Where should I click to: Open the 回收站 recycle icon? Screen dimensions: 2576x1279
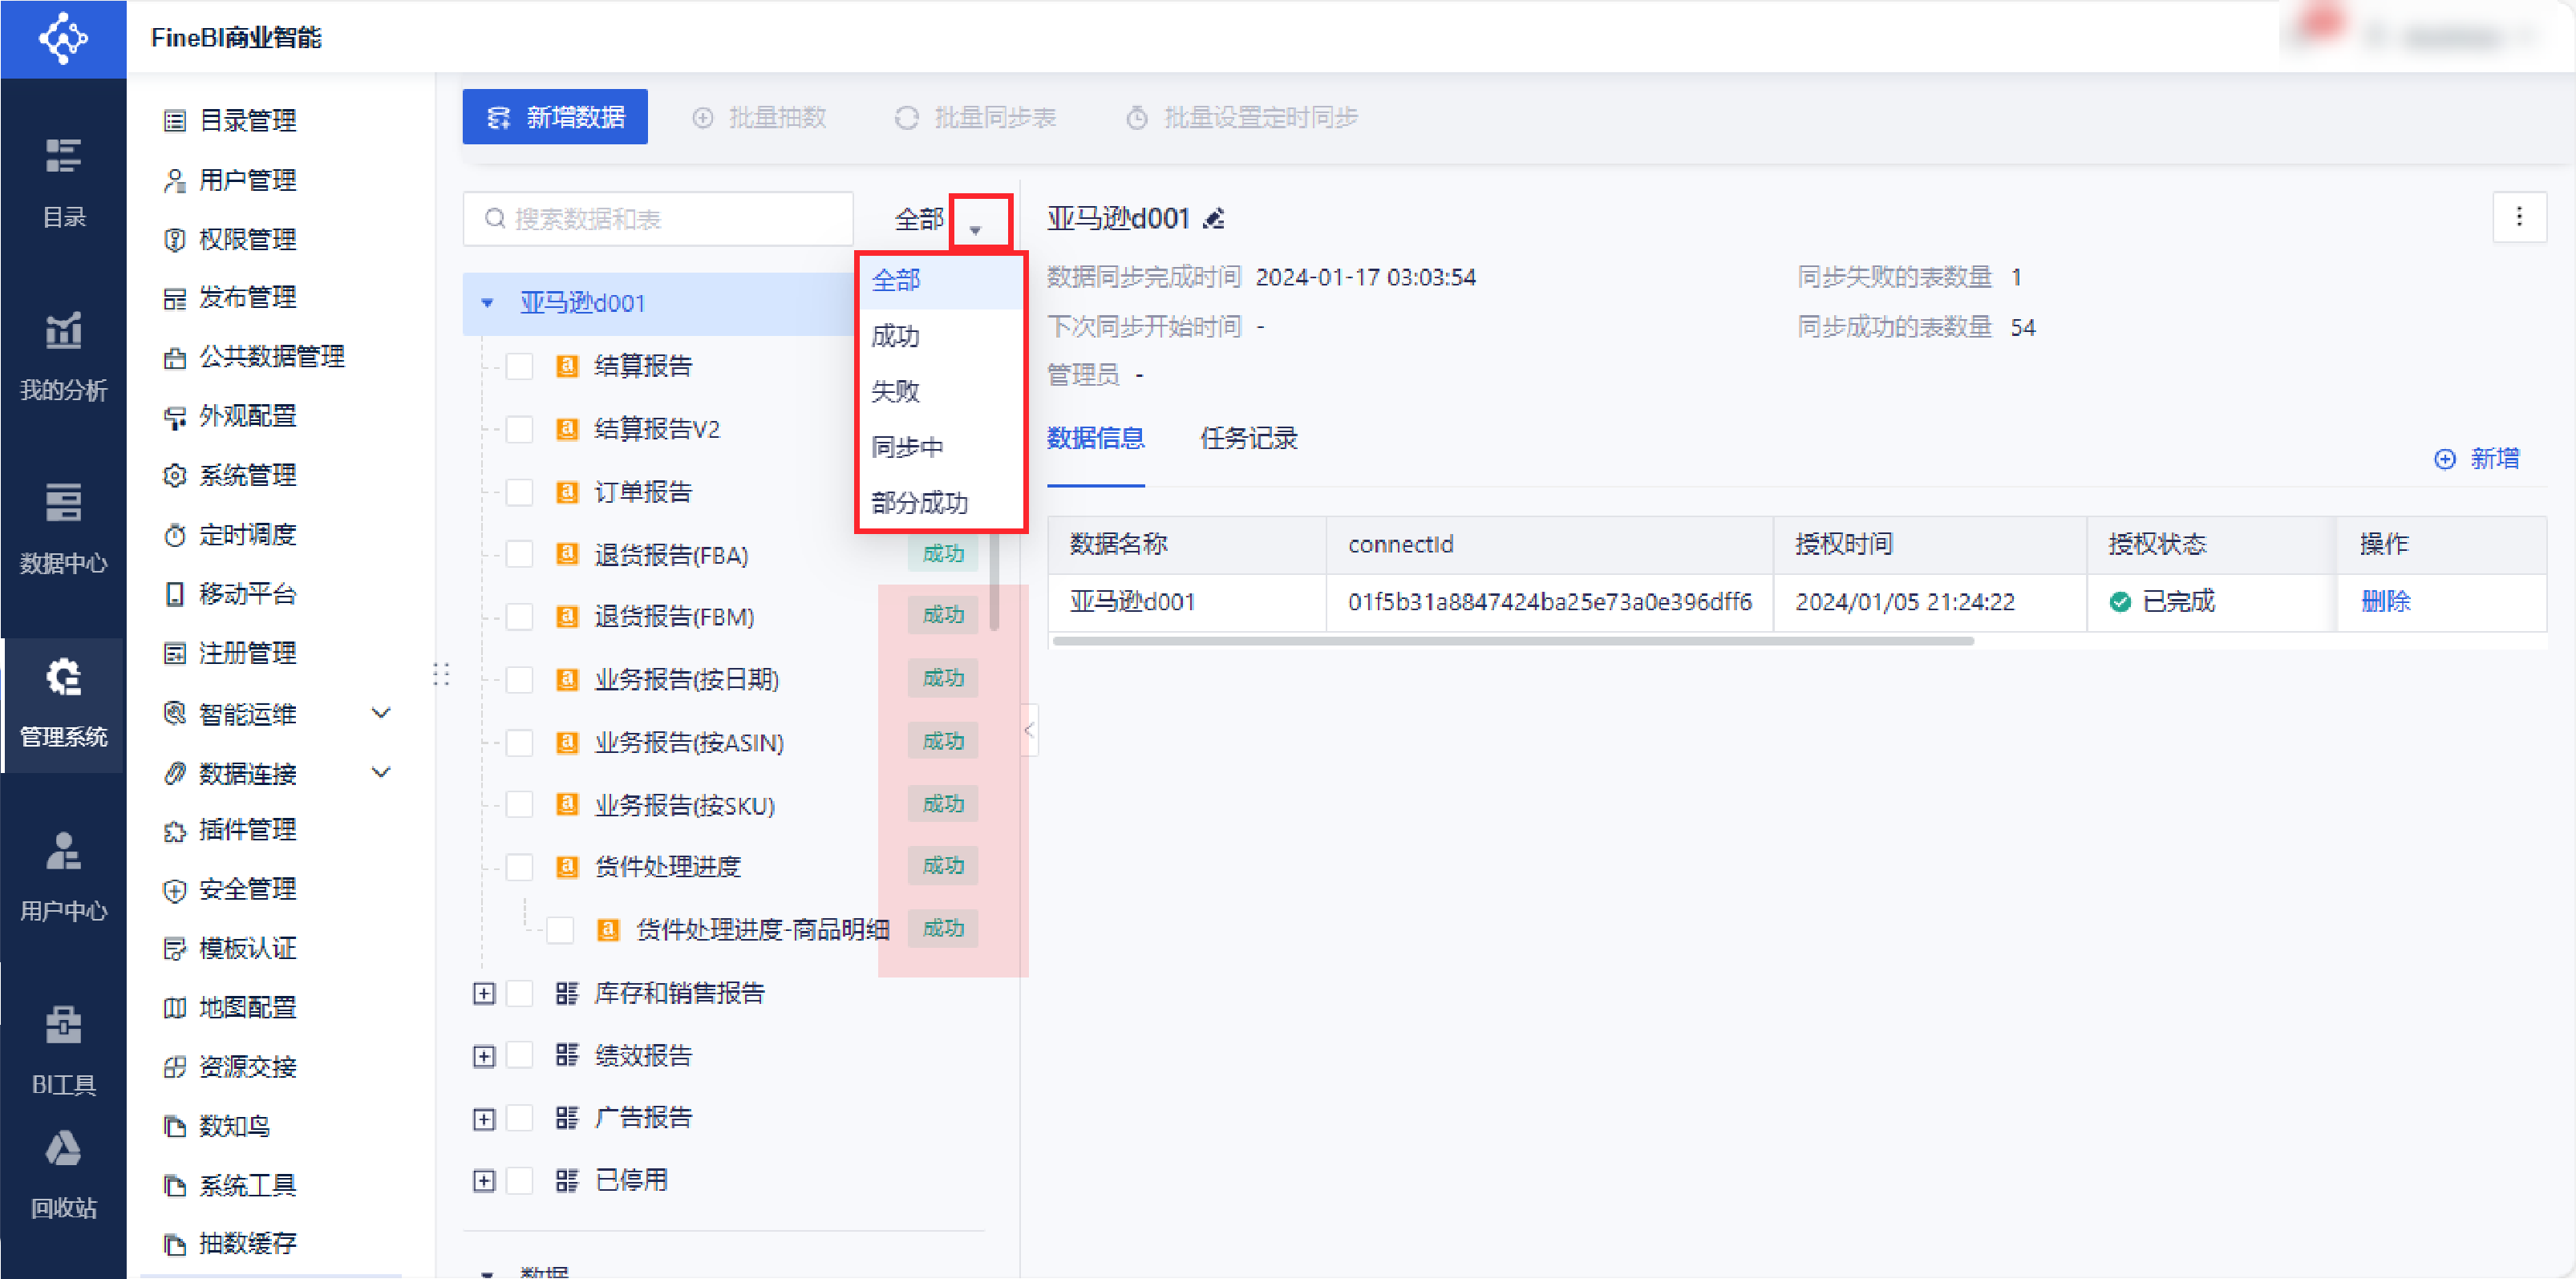[x=63, y=1149]
